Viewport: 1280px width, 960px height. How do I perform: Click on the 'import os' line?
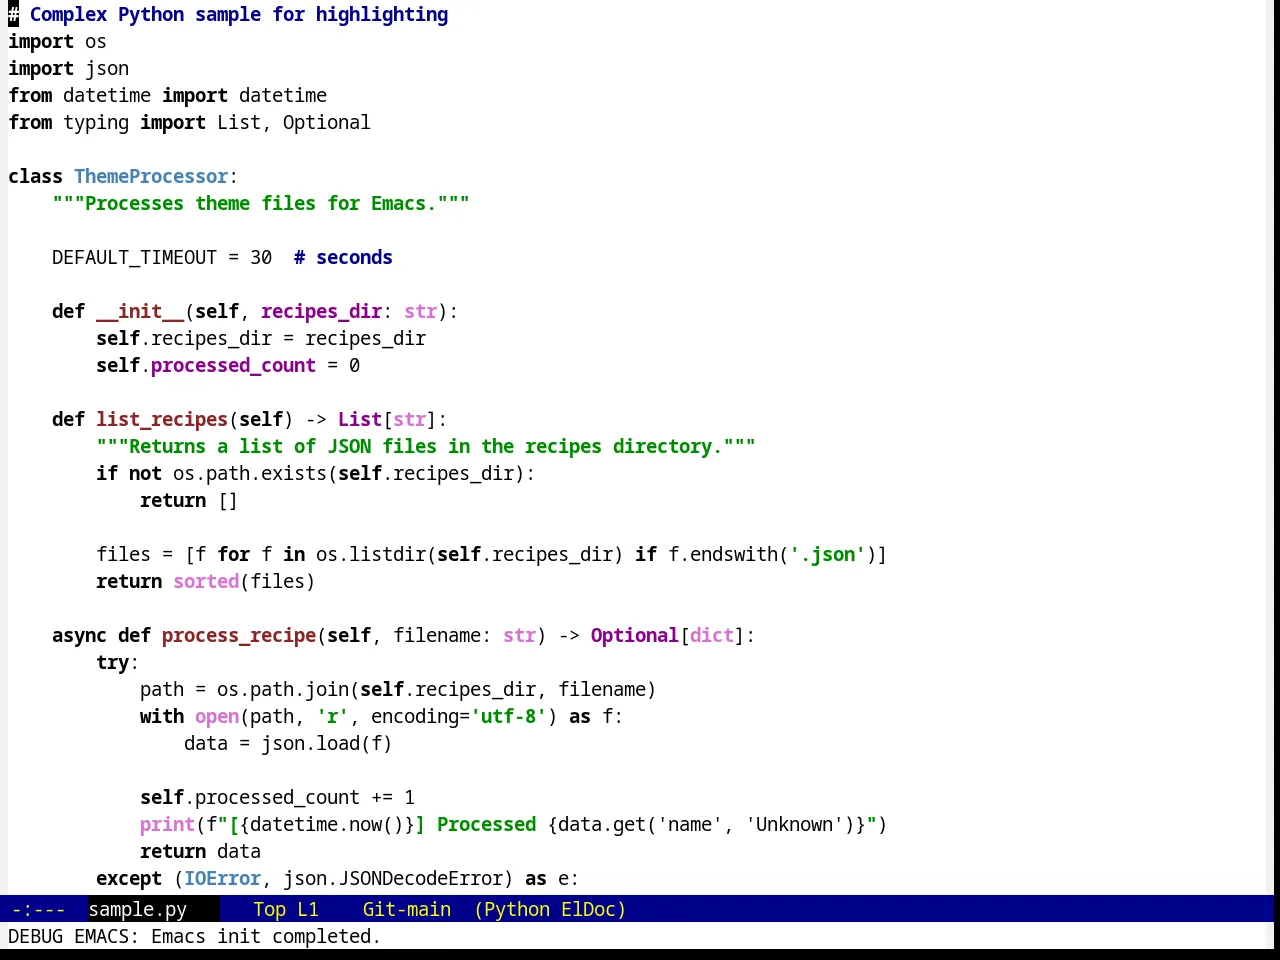click(x=57, y=41)
